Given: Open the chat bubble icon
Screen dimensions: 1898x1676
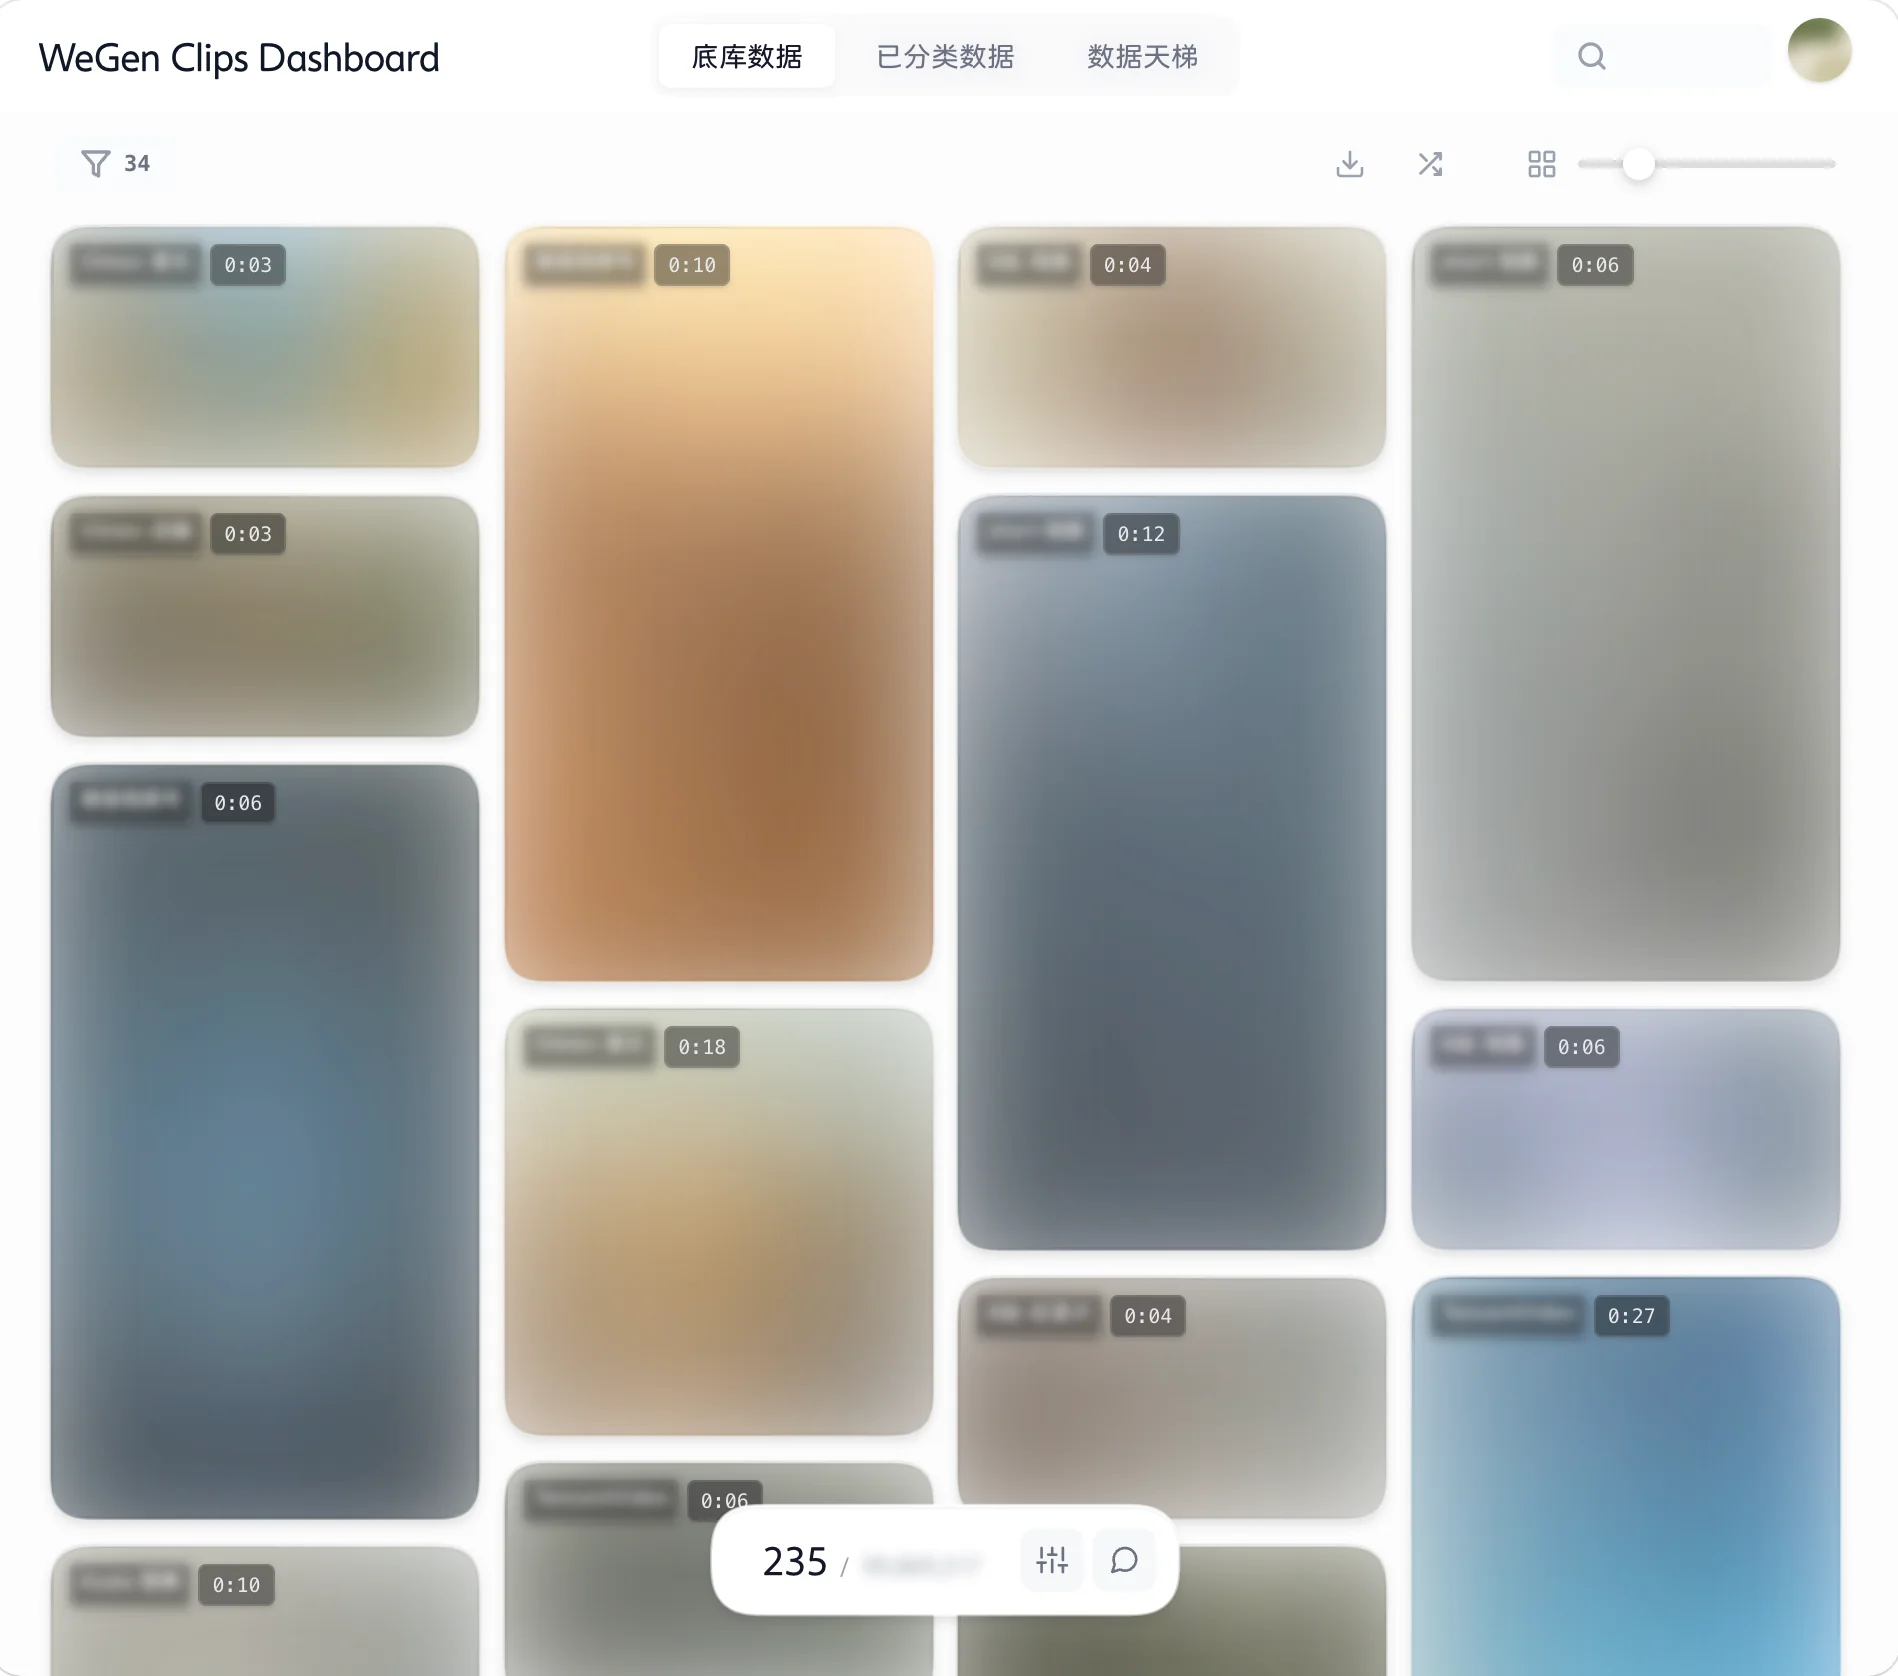Looking at the screenshot, I should [x=1124, y=1560].
